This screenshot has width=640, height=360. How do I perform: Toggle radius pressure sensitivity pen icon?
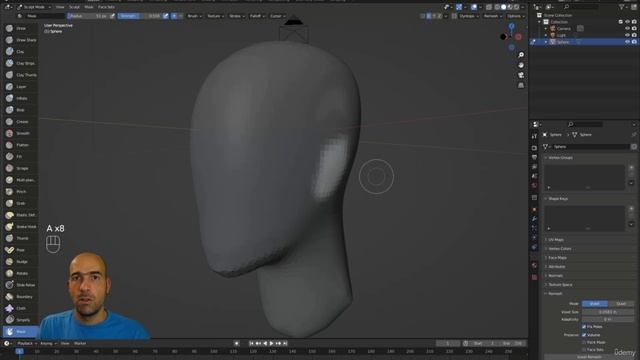[113, 16]
